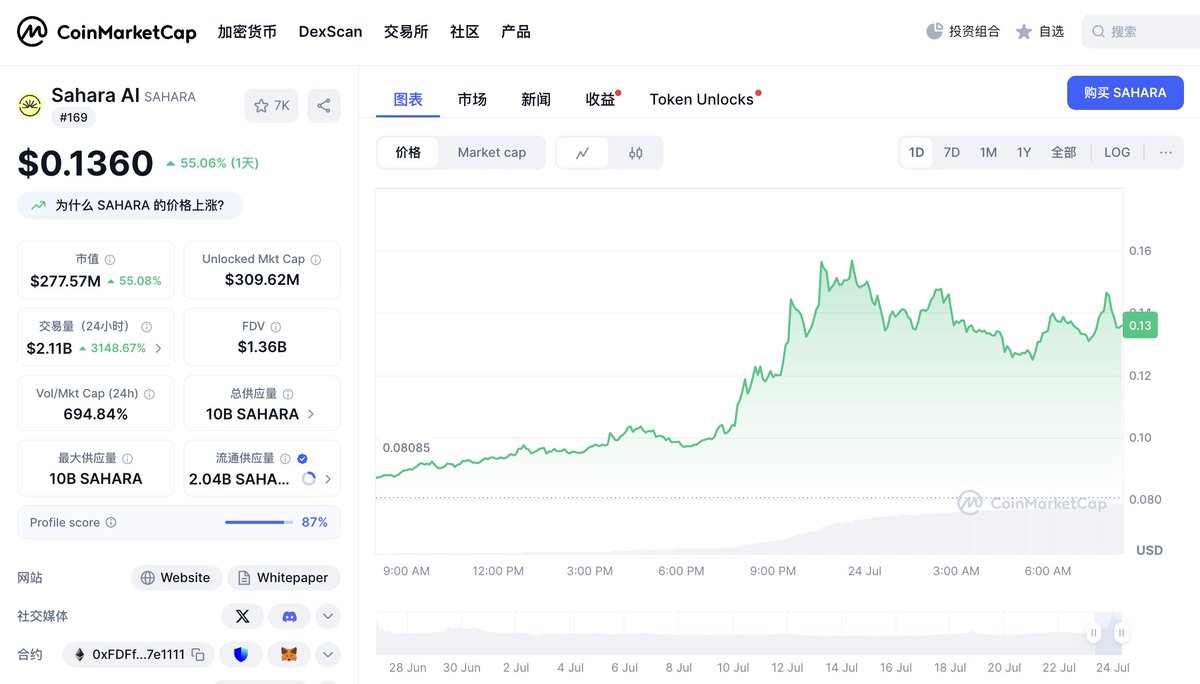Click the share icon next to 7K
Viewport: 1200px width, 684px height.
point(324,106)
